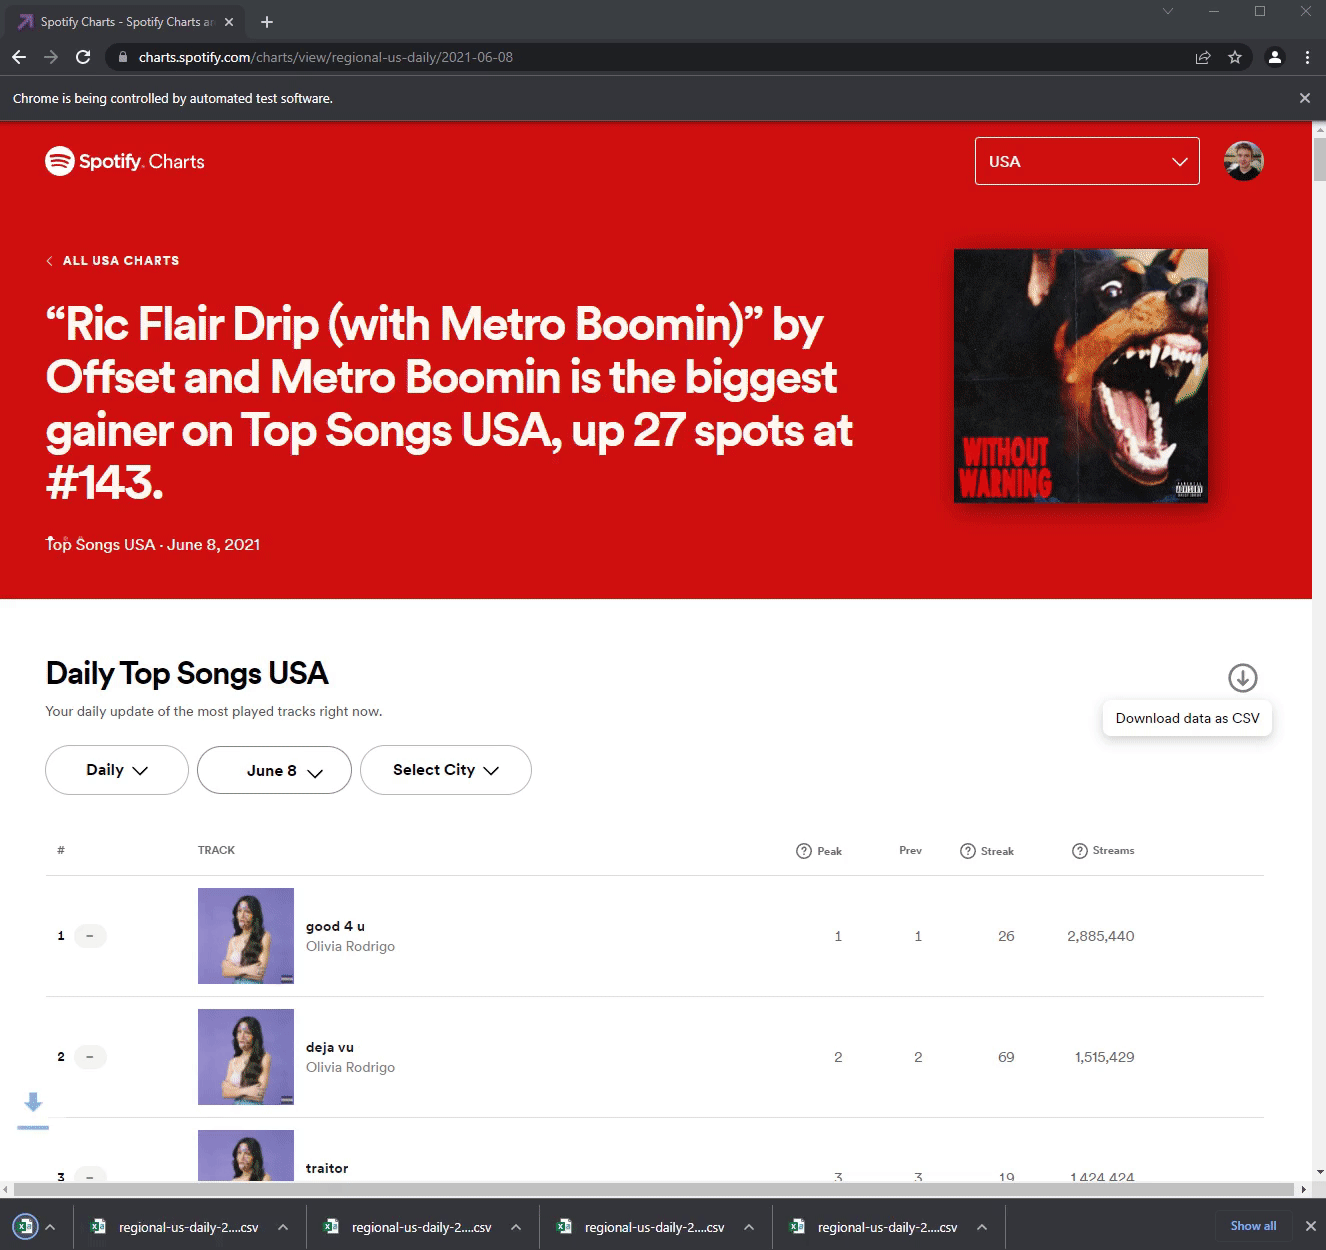Dismiss the automated test software banner
This screenshot has height=1250, width=1326.
1304,98
